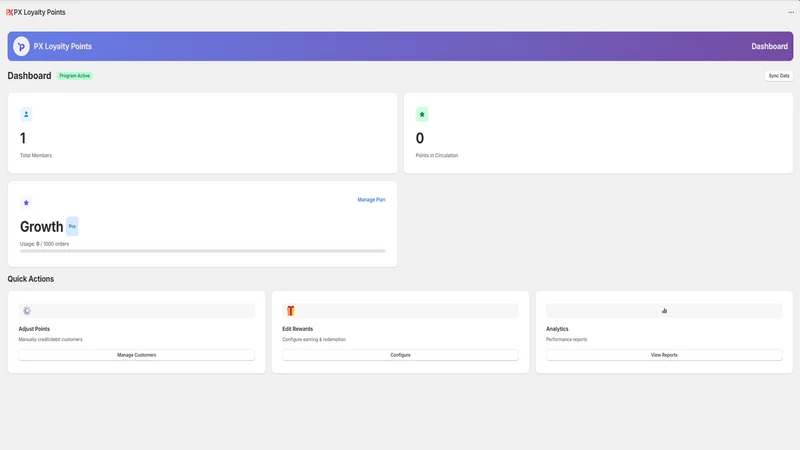
Task: Open the Dashboard tab in the banner
Action: coord(769,46)
